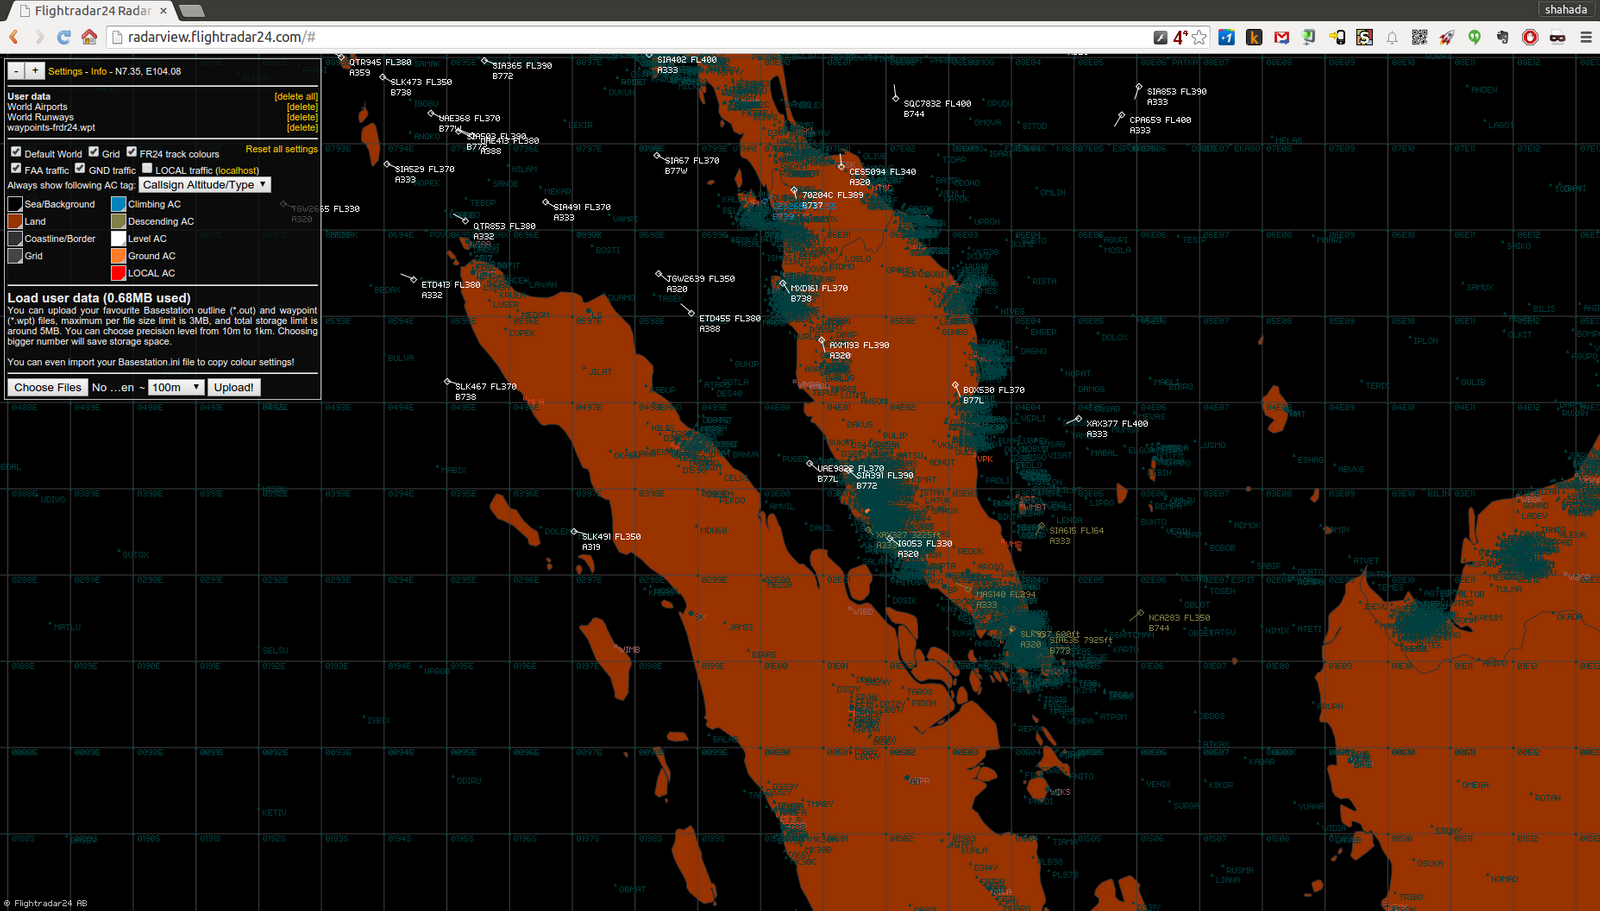Click the Choose Files button

pyautogui.click(x=48, y=387)
